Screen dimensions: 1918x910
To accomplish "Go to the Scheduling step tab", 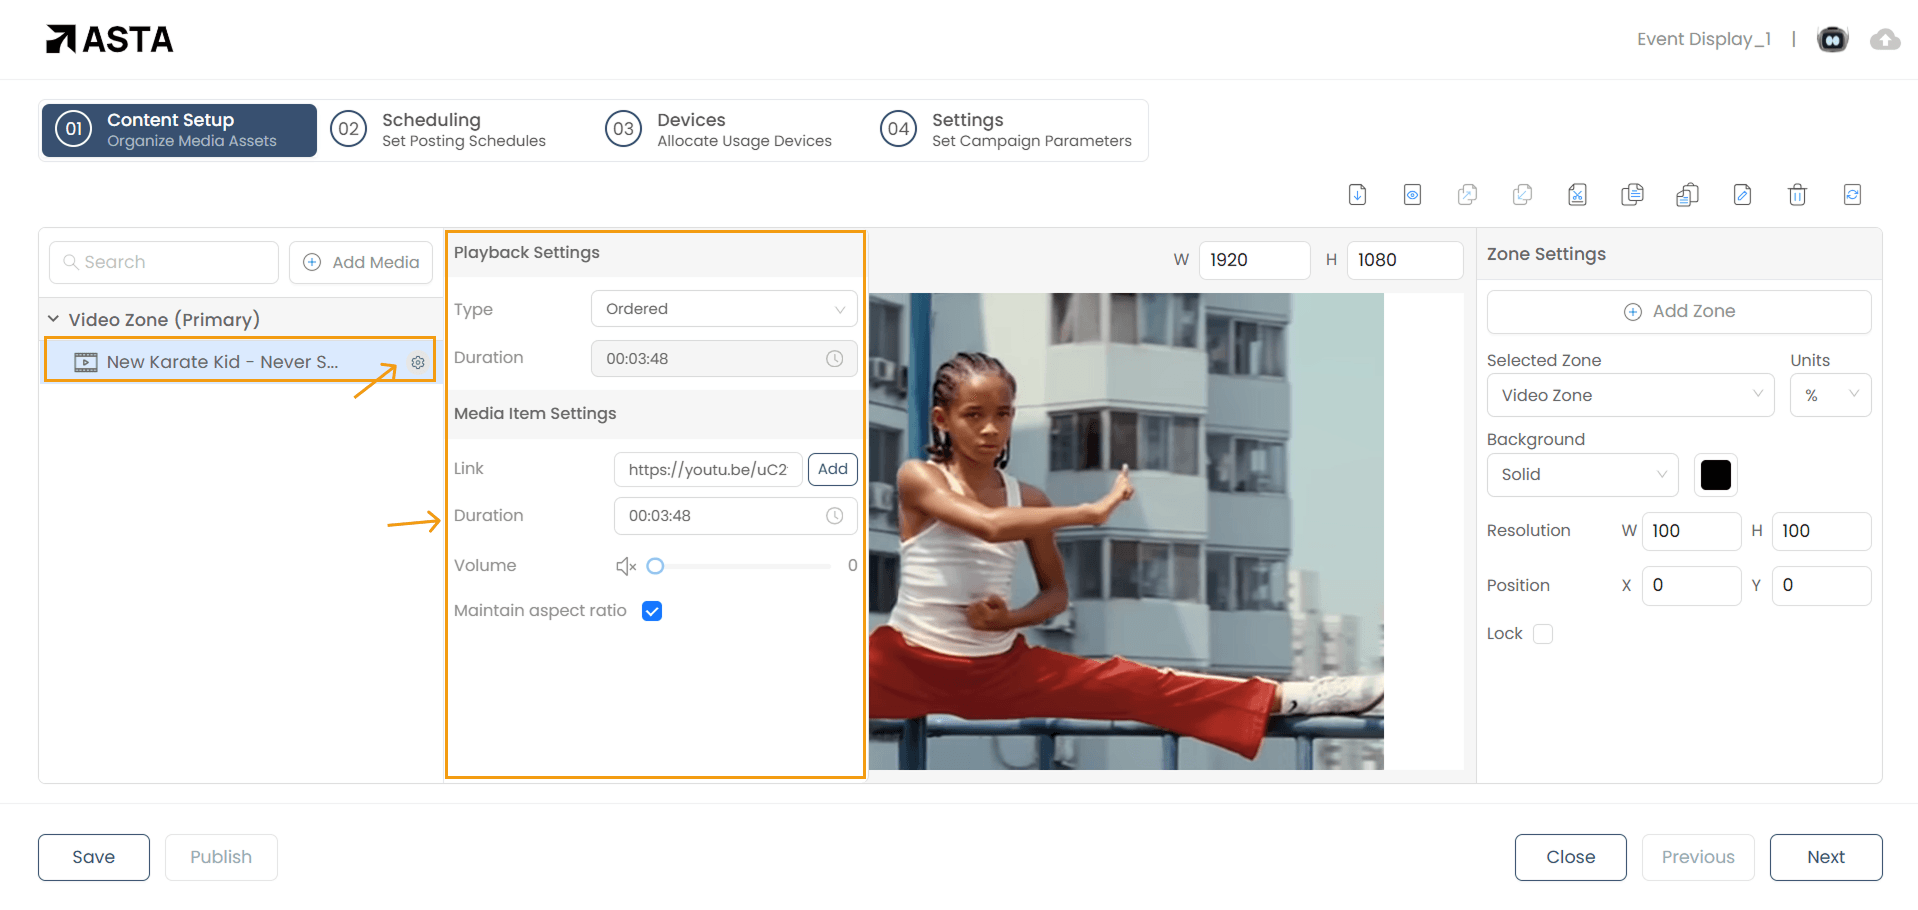I will (440, 130).
